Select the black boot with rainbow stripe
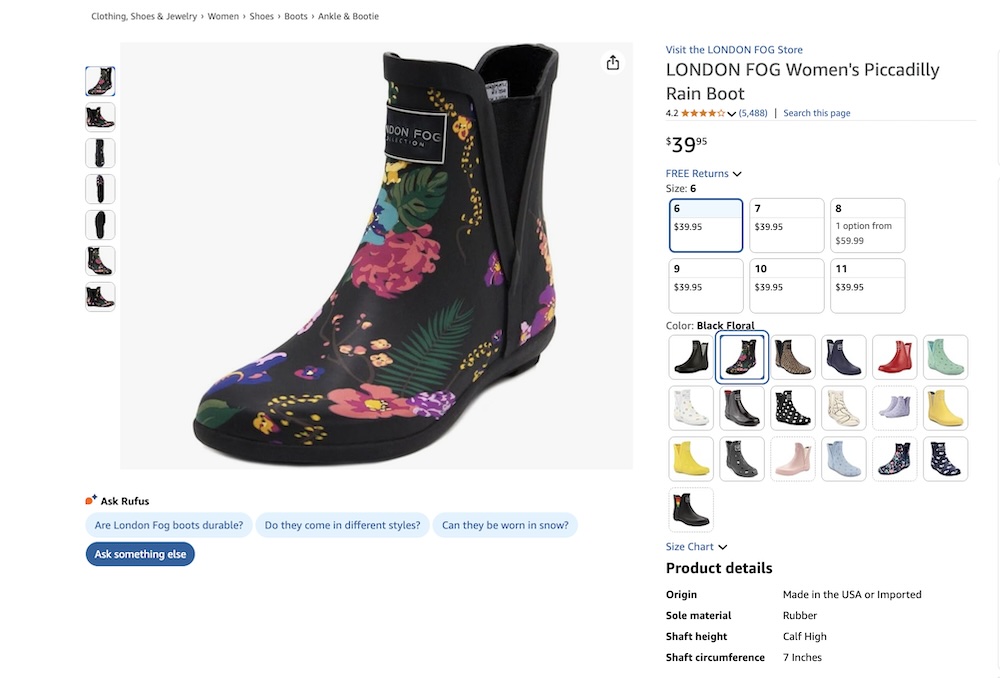Screen dimensions: 1000x678 point(691,510)
